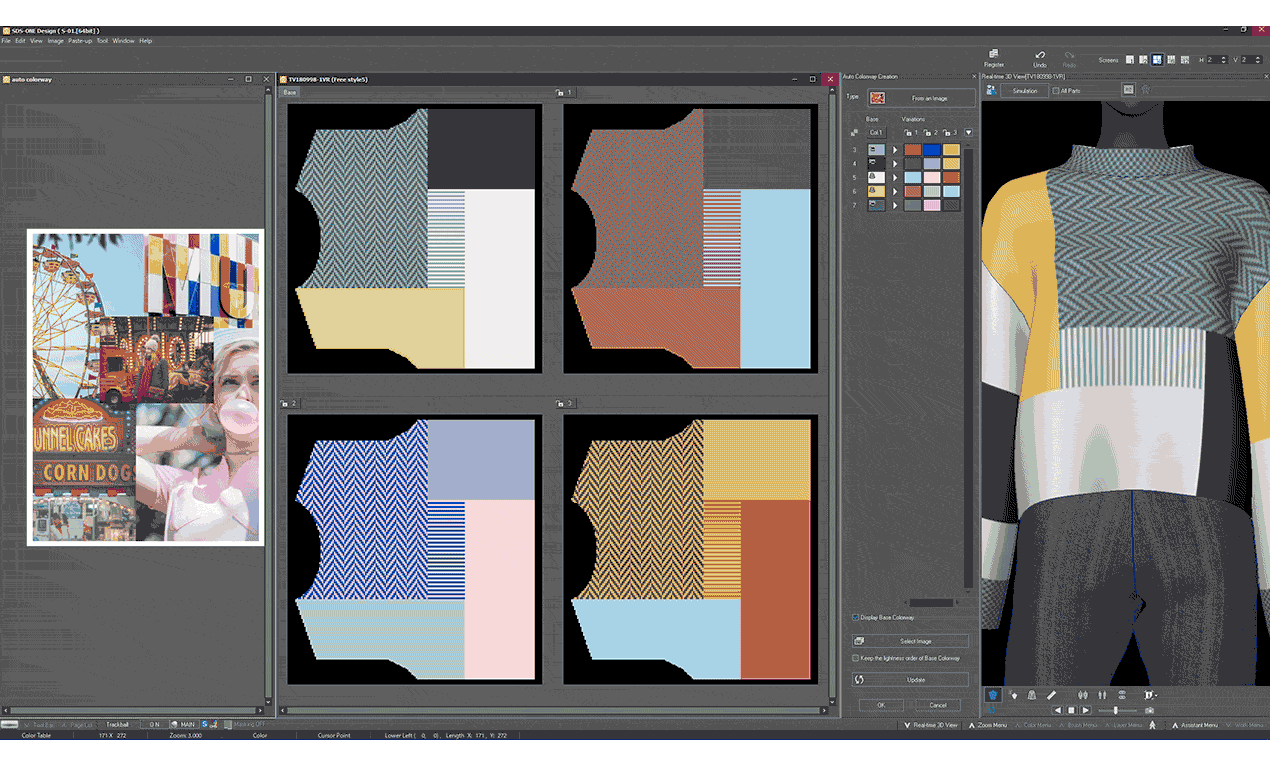
Task: Enable Keep the lightness order checkbox
Action: (x=855, y=658)
